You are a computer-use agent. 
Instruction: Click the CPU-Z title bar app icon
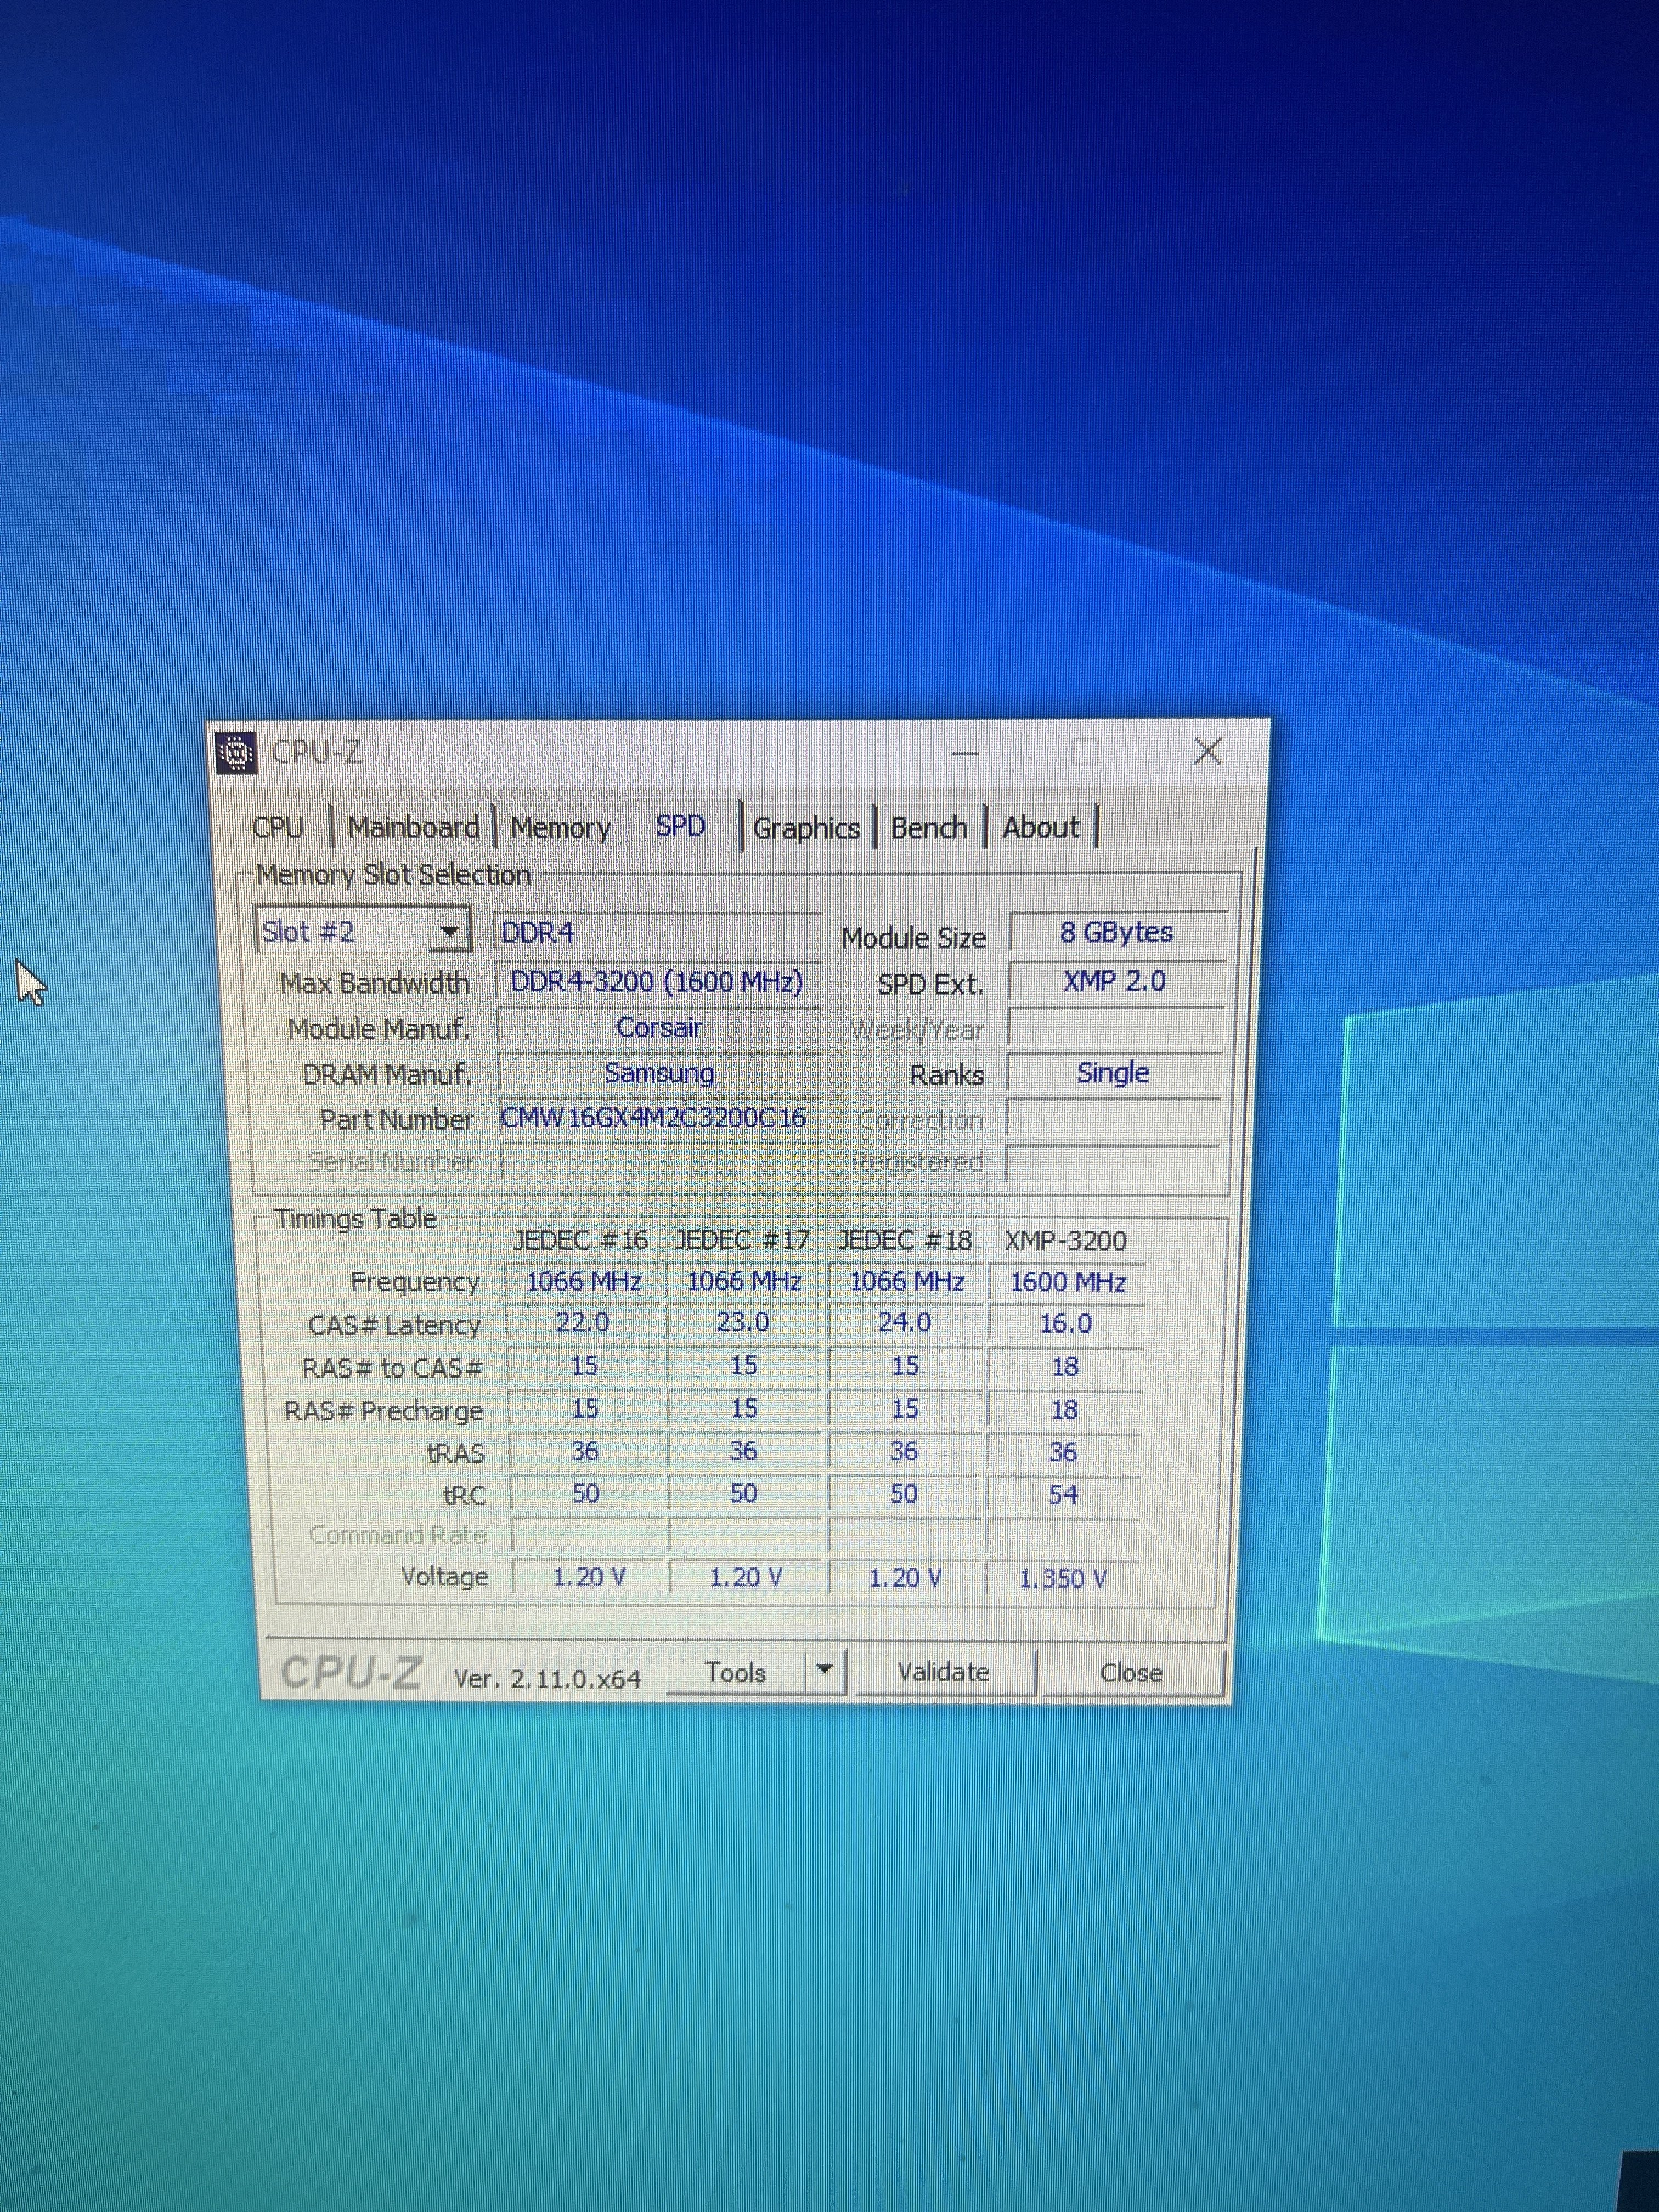click(237, 752)
